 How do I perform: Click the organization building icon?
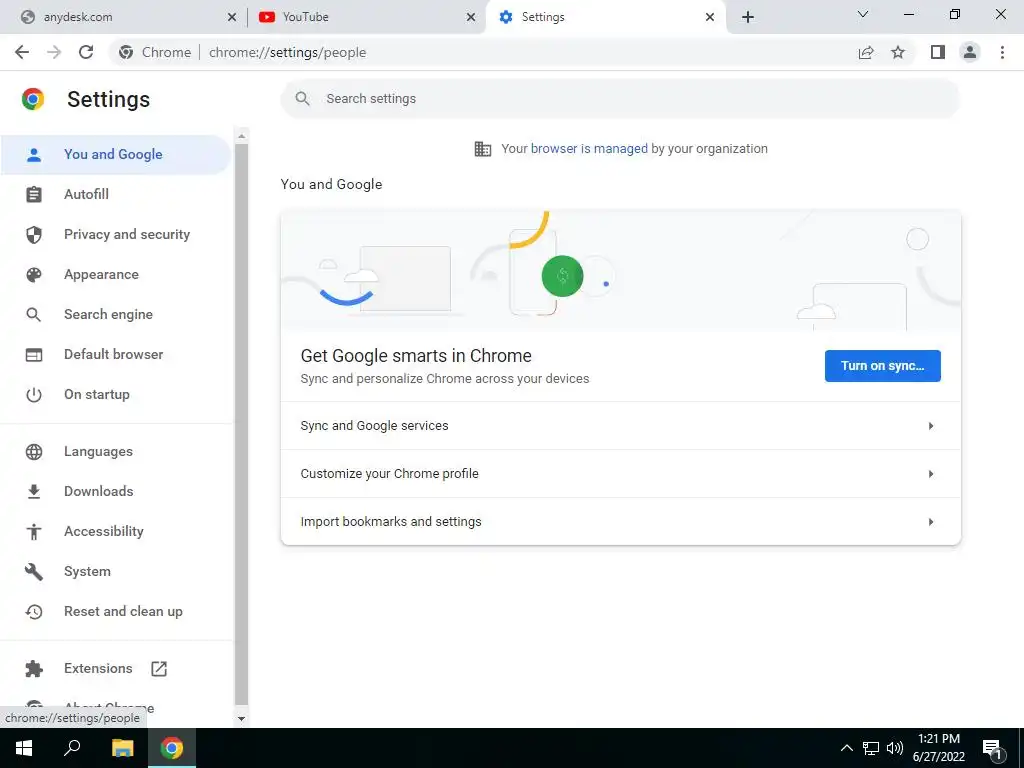pyautogui.click(x=483, y=149)
